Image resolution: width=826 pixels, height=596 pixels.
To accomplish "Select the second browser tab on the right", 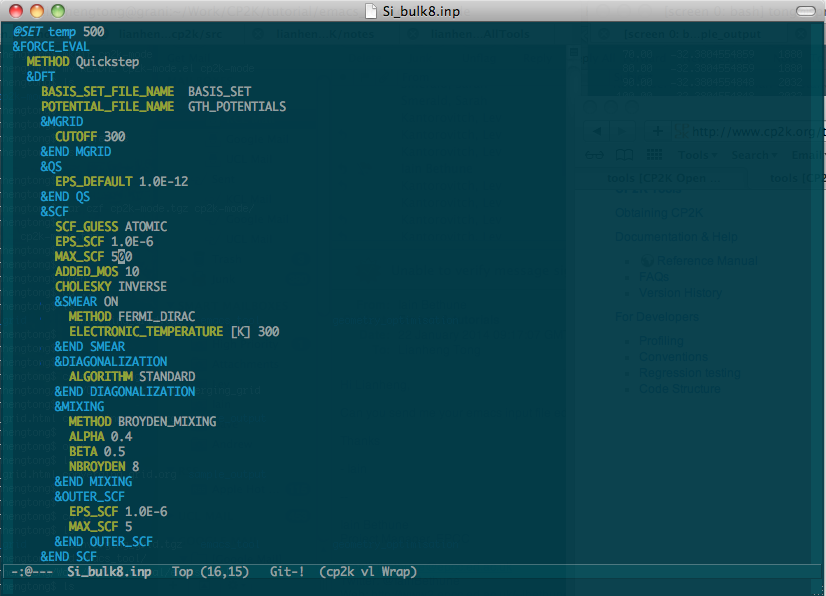I will point(794,177).
